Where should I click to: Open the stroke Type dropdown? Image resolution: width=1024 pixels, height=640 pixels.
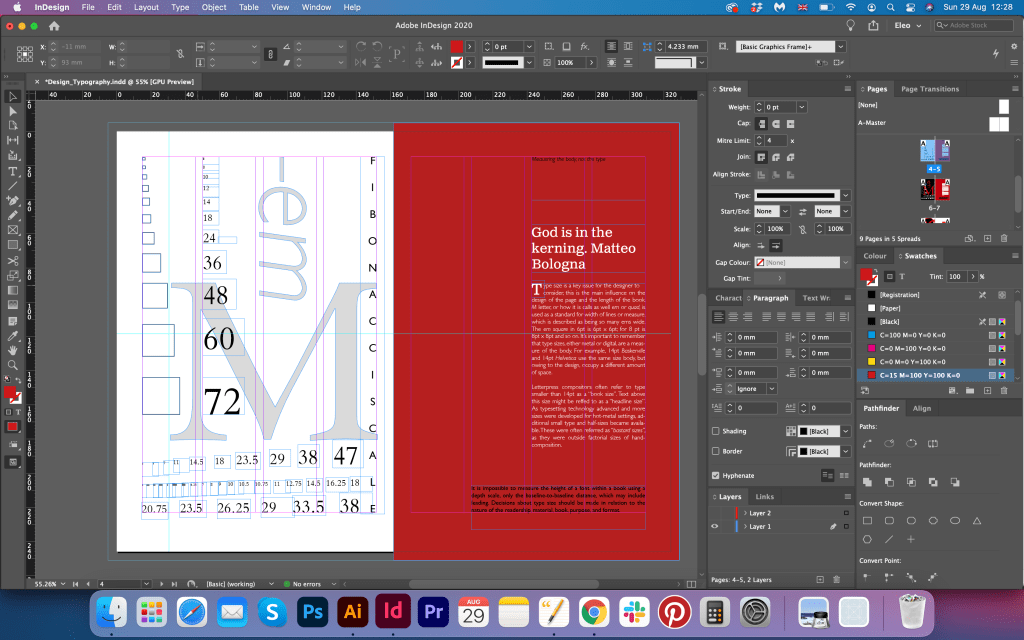tap(845, 195)
